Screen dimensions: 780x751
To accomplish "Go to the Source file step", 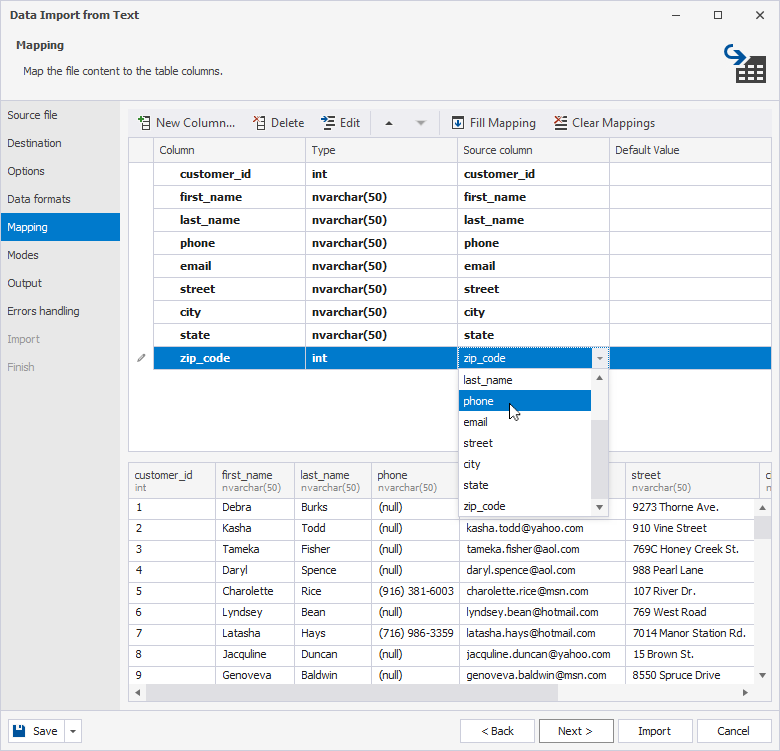I will pyautogui.click(x=60, y=115).
